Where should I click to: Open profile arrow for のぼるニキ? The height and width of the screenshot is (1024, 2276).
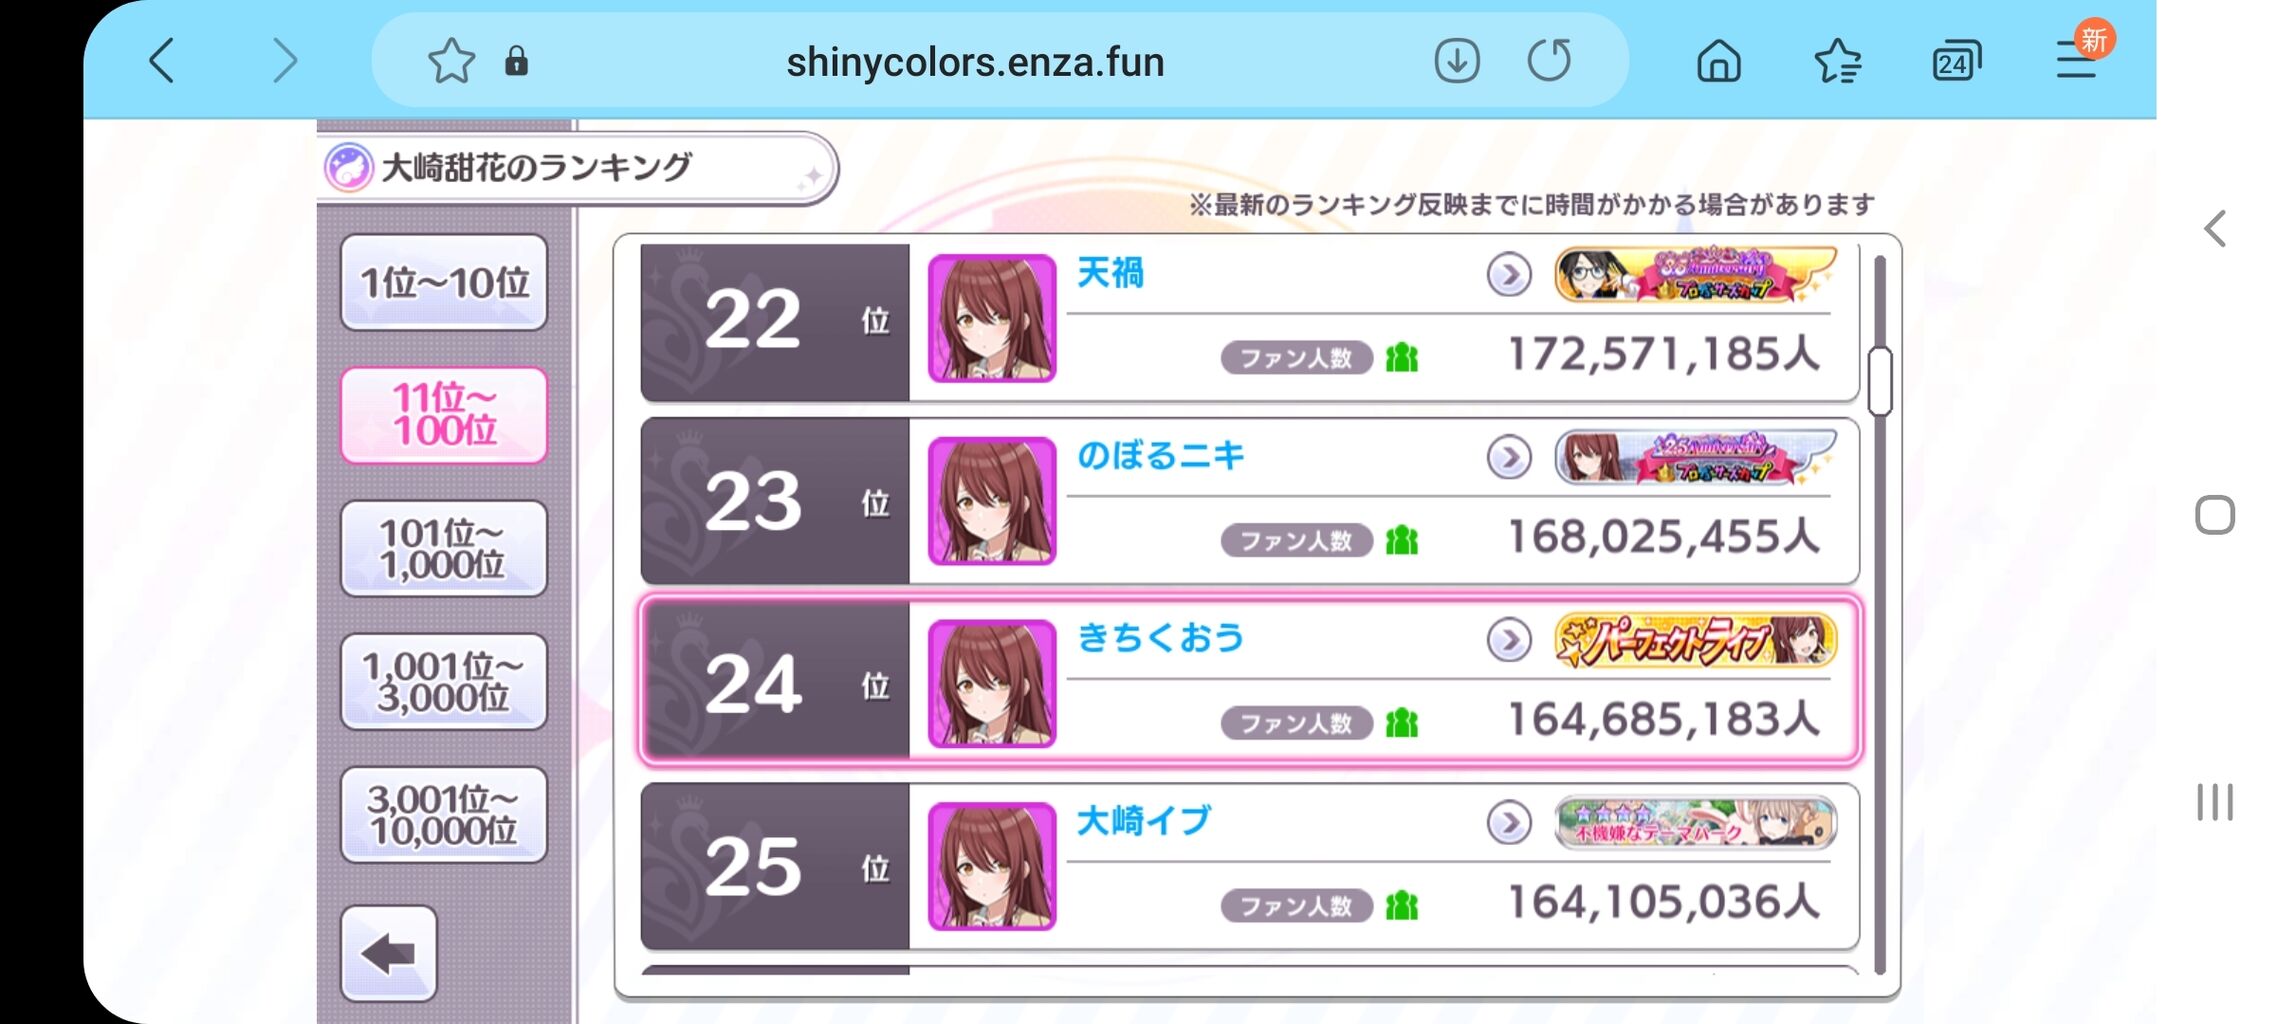coord(1509,457)
